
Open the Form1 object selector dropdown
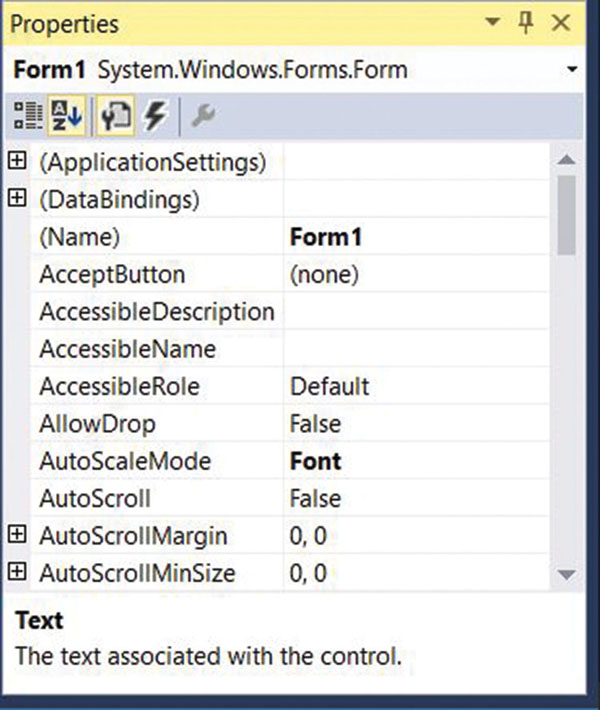572,71
